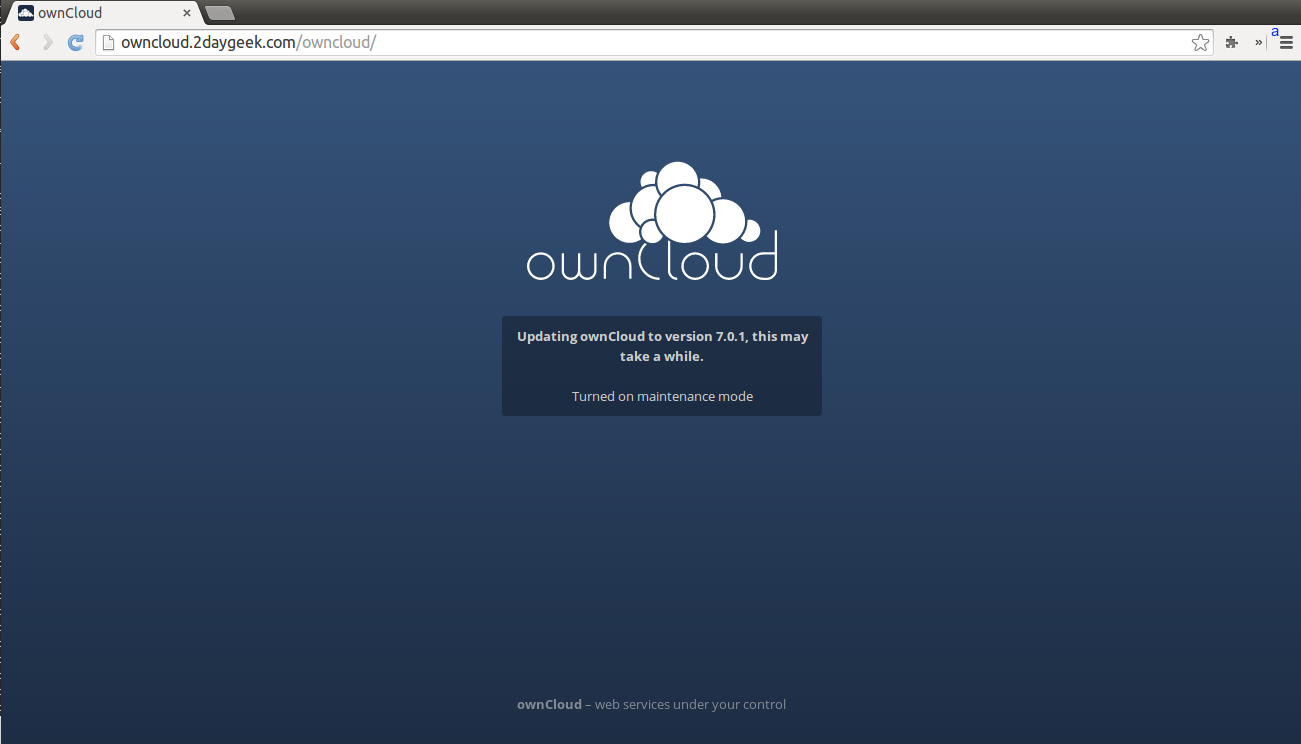Click the 'Updating ownCloud to version 7.0.1' message
This screenshot has width=1301, height=744.
662,346
